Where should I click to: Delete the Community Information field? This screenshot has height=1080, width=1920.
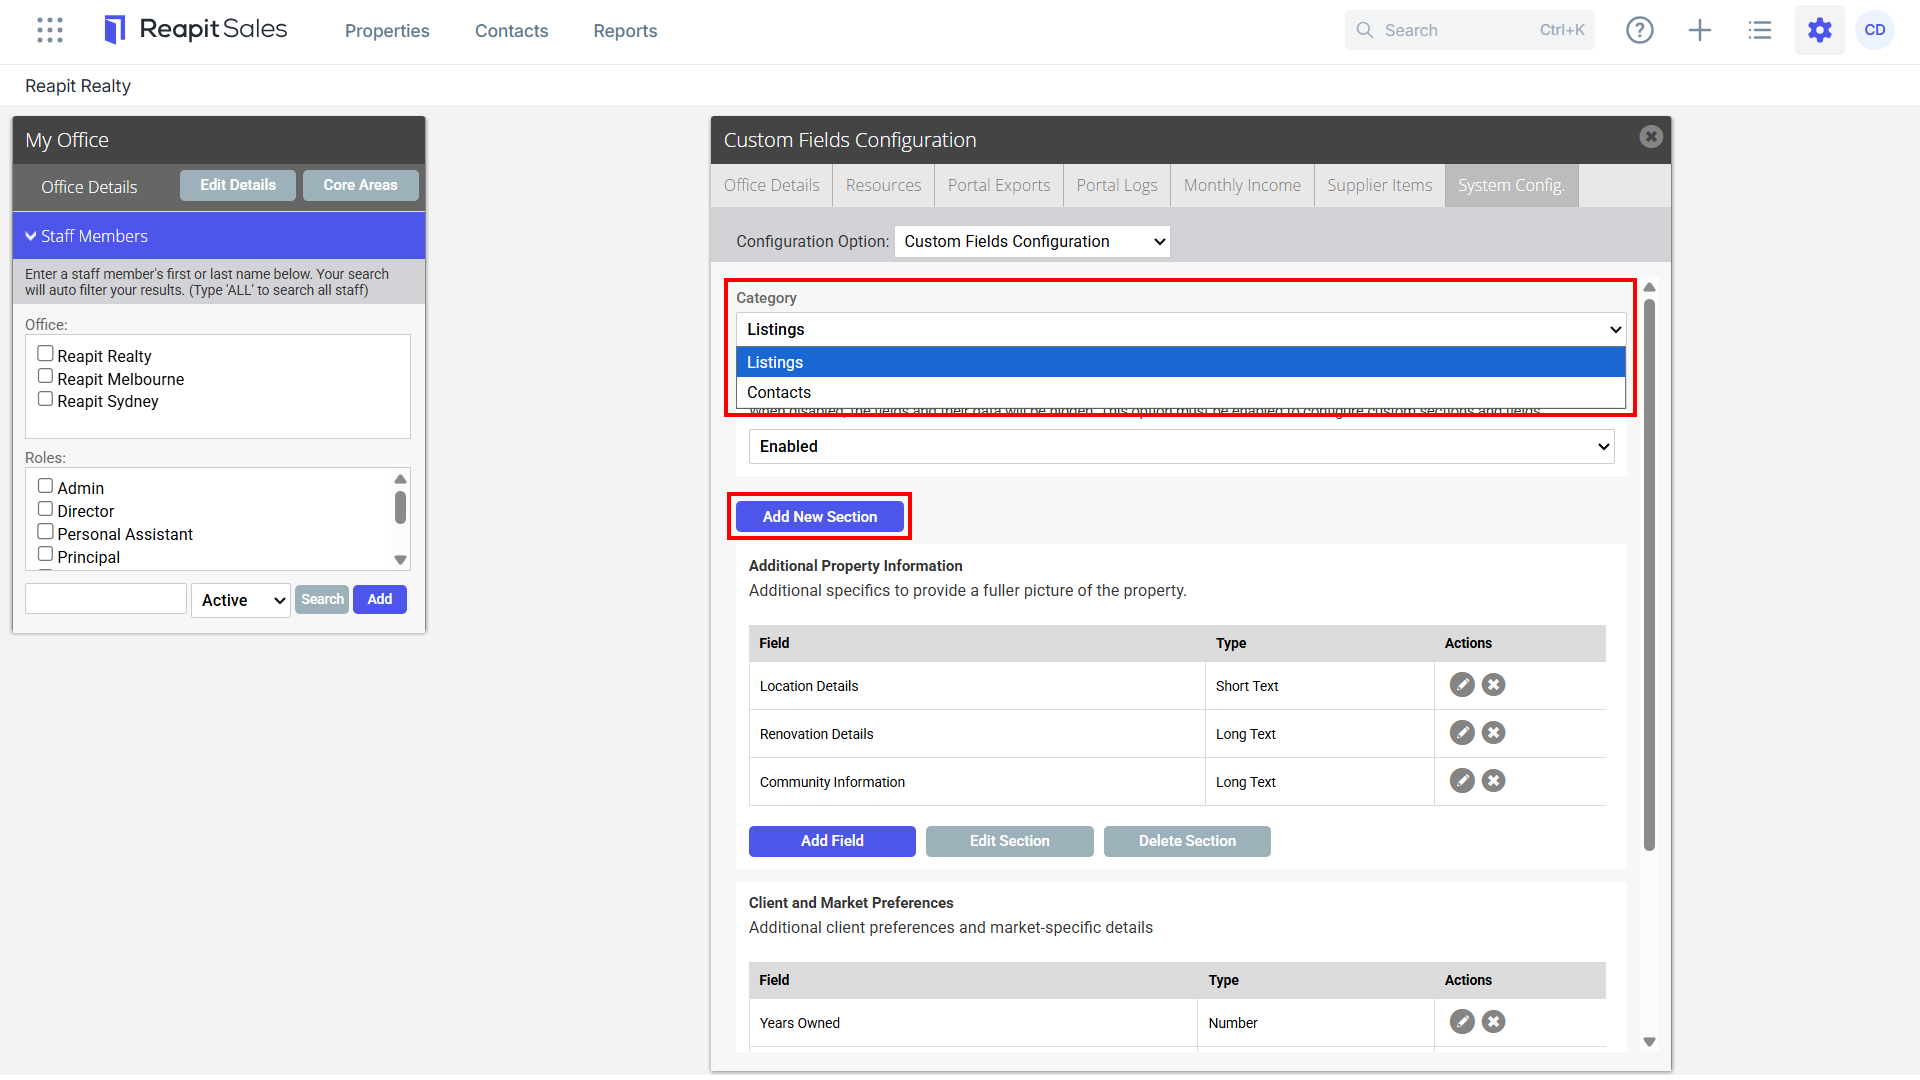pyautogui.click(x=1493, y=781)
